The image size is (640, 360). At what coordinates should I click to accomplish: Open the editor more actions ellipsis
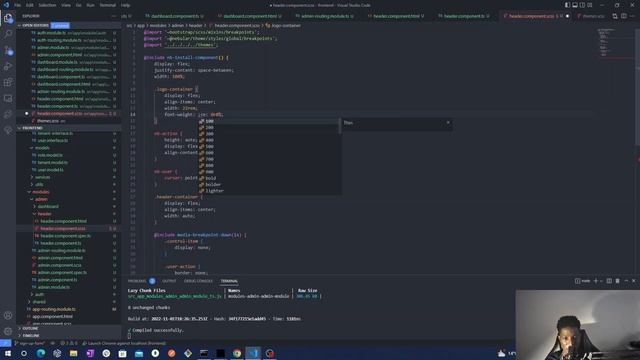pyautogui.click(x=632, y=16)
